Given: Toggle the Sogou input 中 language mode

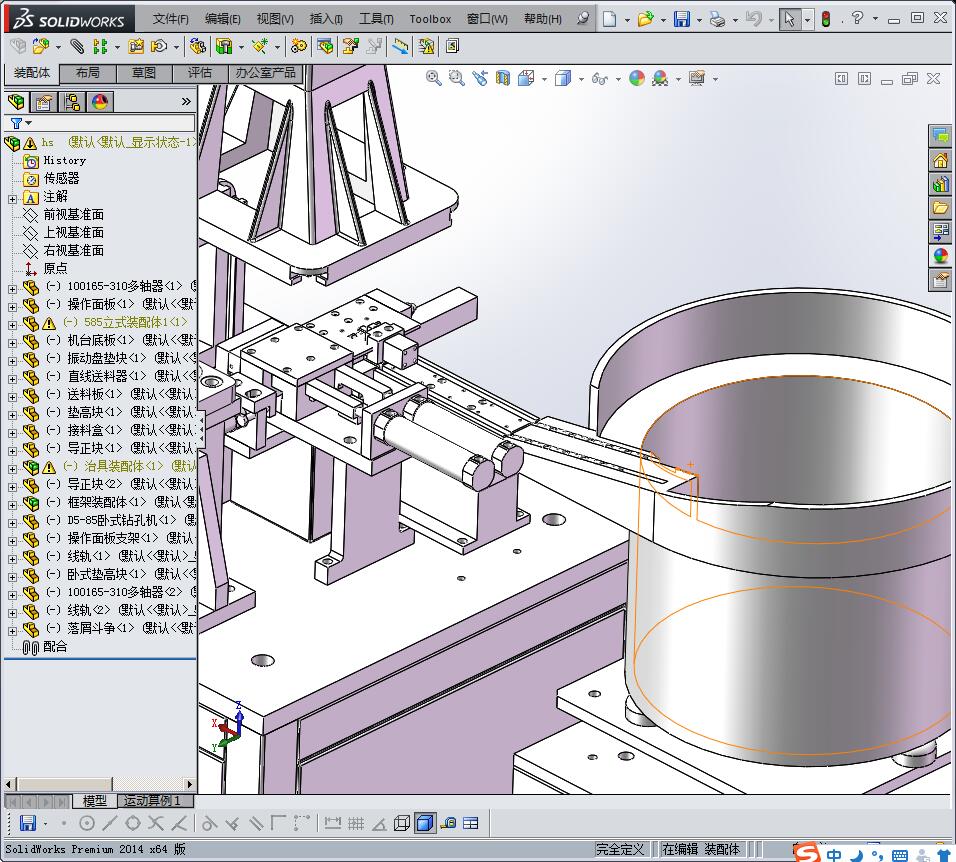Looking at the screenshot, I should (x=833, y=854).
